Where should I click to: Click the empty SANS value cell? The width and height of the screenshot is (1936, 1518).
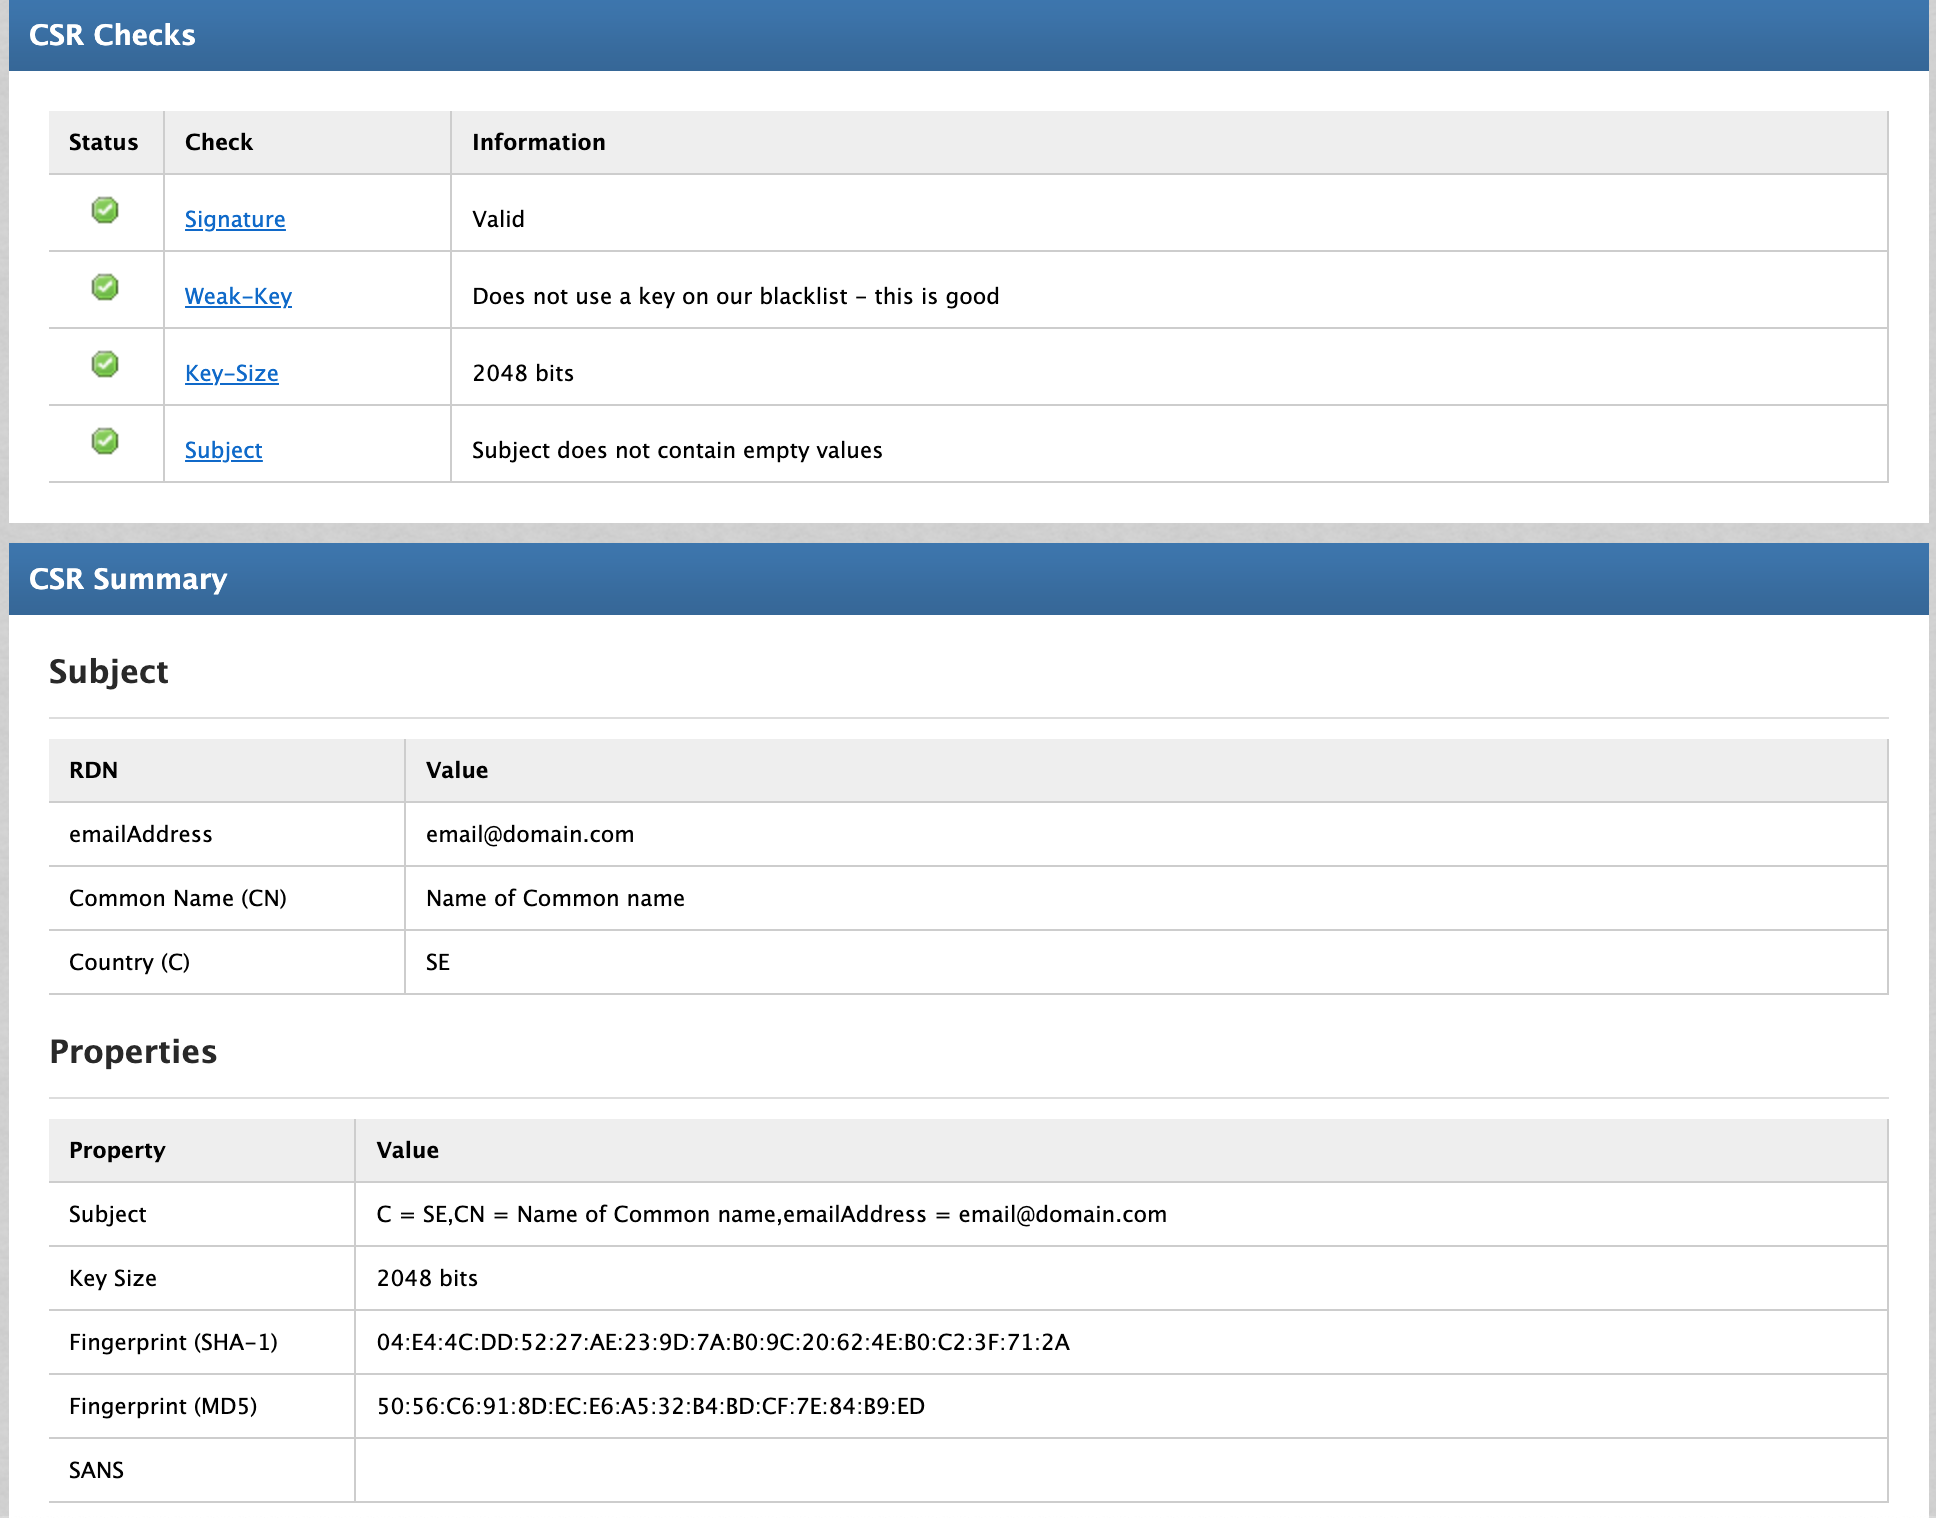pyautogui.click(x=1120, y=1470)
